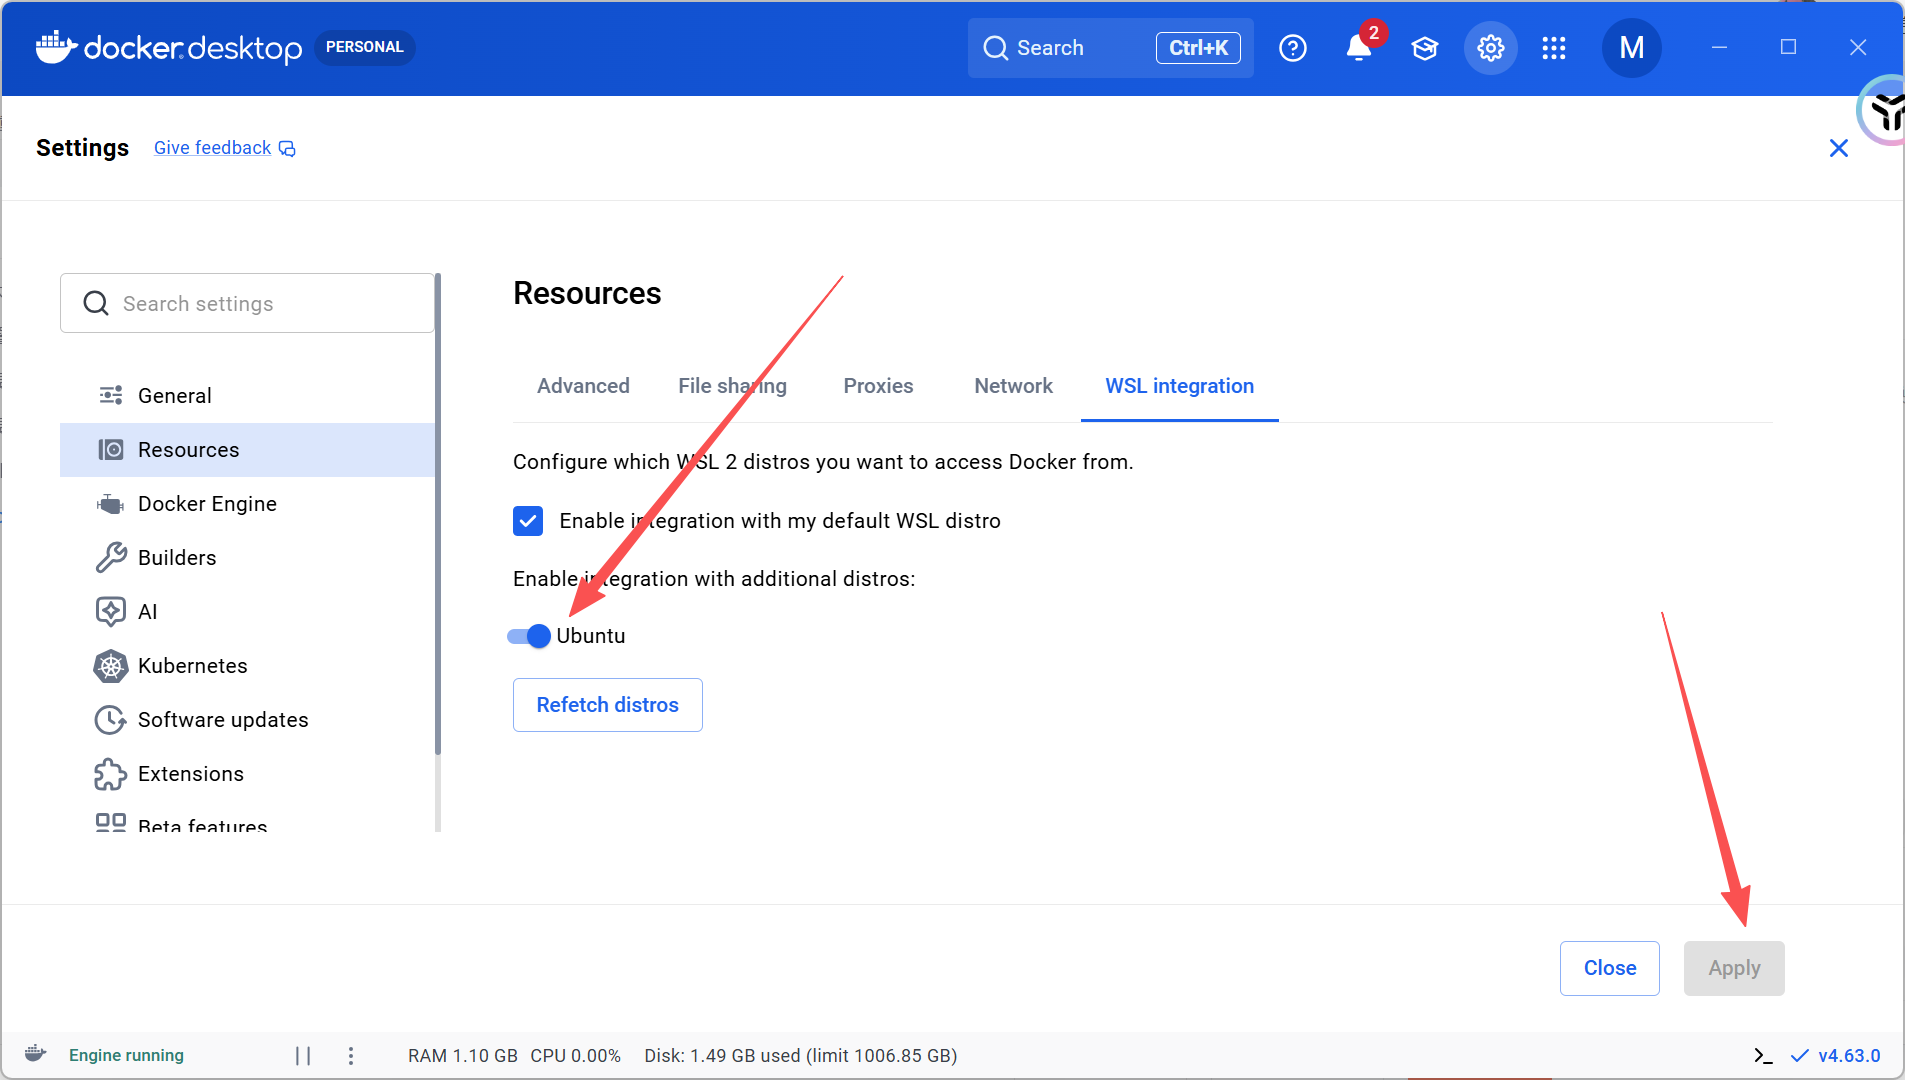Viewport: 1905px width, 1080px height.
Task: Click the Software updates clock icon
Action: tap(110, 720)
